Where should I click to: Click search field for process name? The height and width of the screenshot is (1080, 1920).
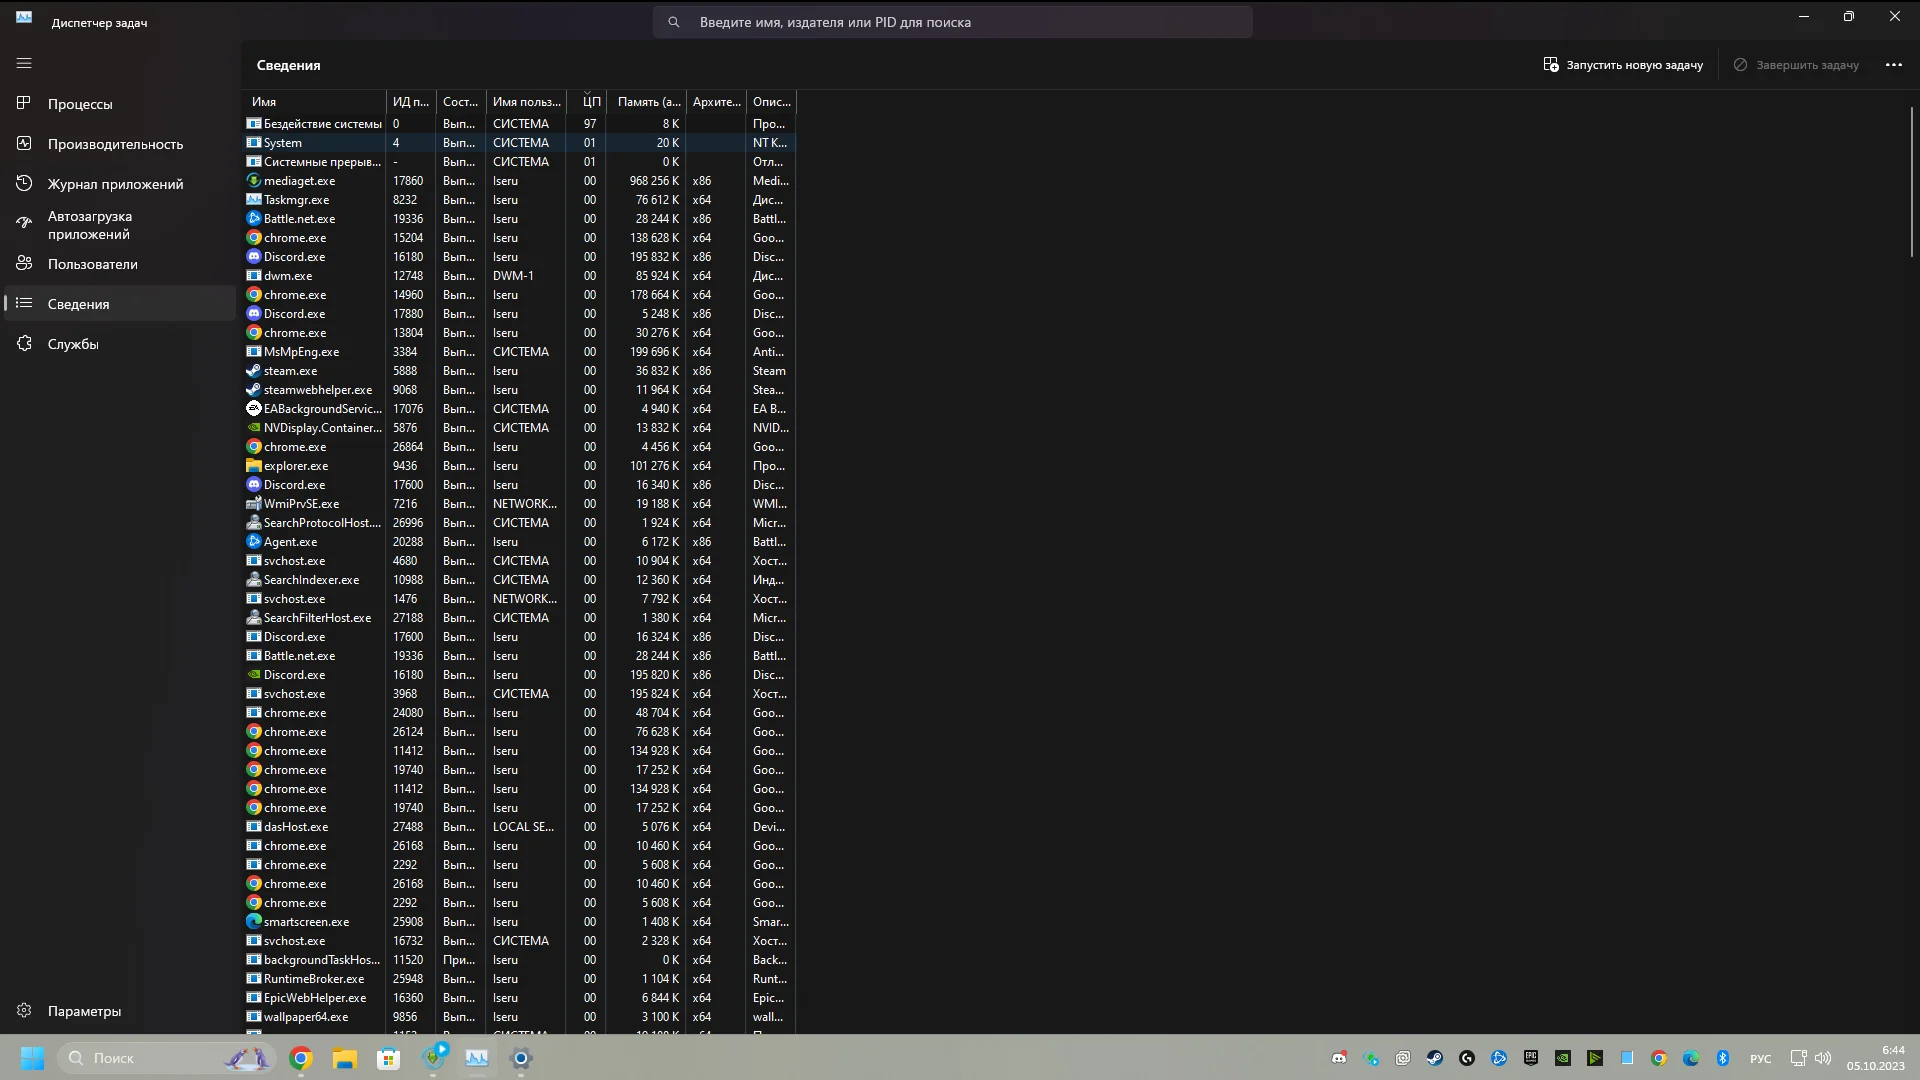pyautogui.click(x=952, y=22)
